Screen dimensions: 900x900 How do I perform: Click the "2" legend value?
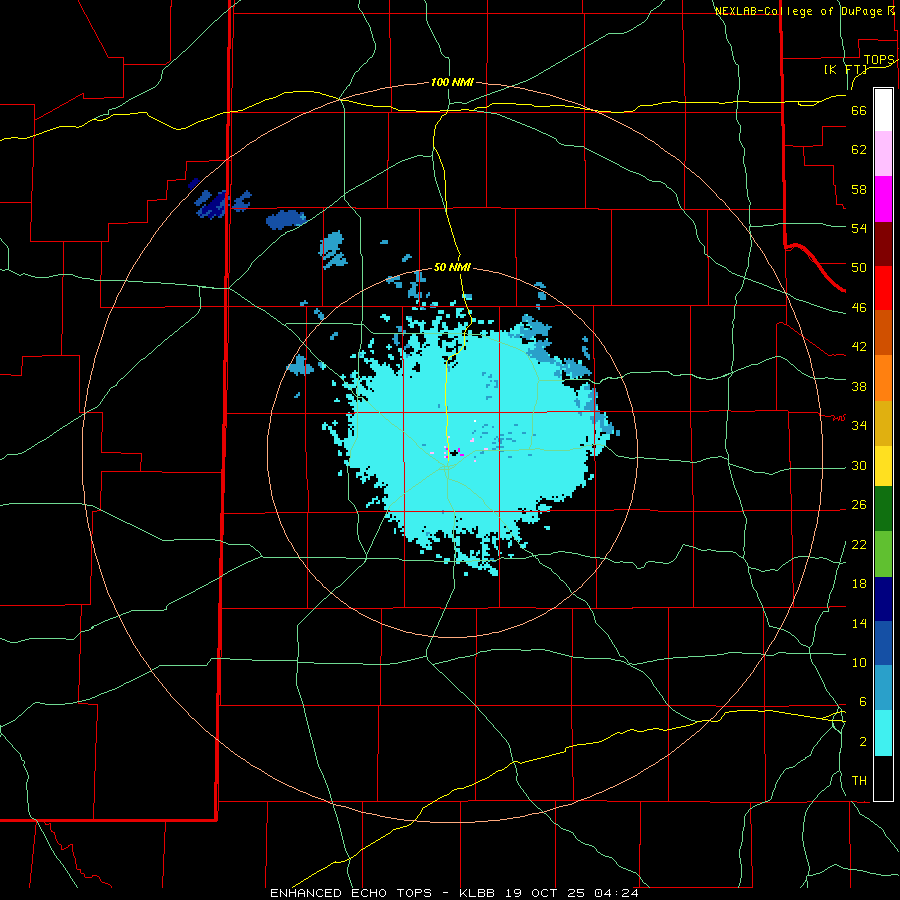point(862,742)
